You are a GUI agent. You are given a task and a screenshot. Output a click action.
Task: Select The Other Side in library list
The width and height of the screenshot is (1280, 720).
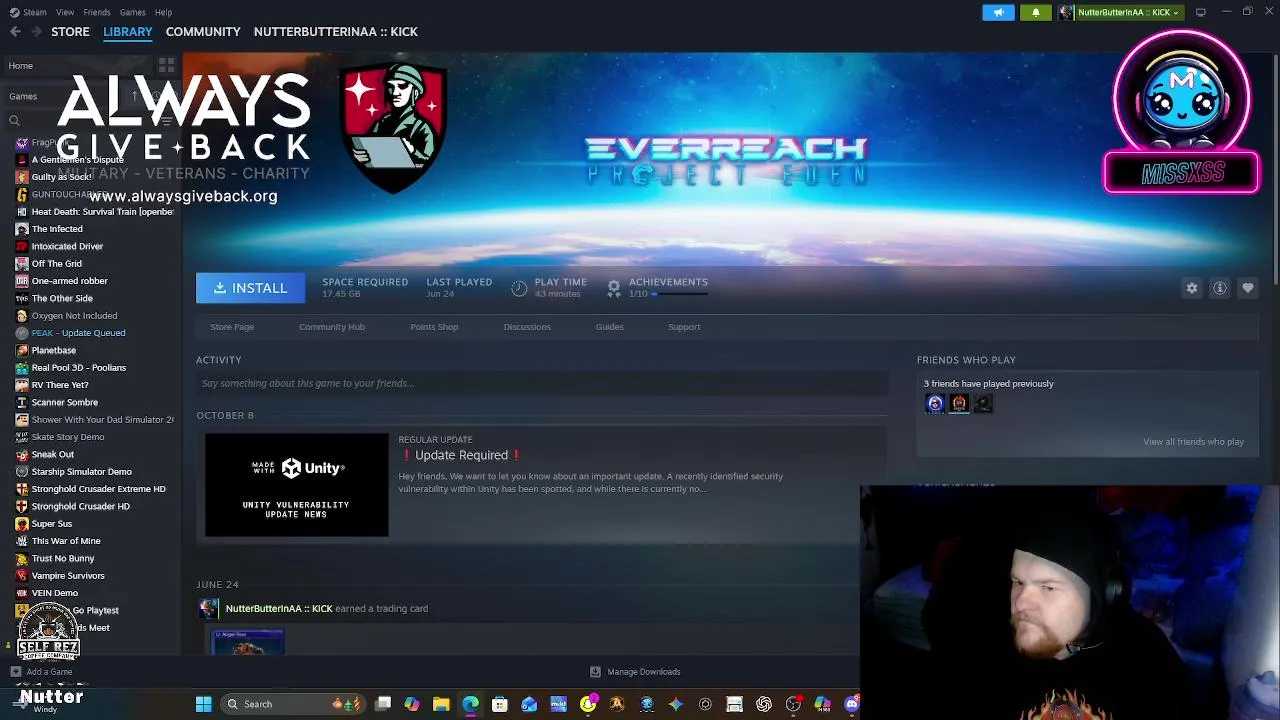pyautogui.click(x=62, y=298)
